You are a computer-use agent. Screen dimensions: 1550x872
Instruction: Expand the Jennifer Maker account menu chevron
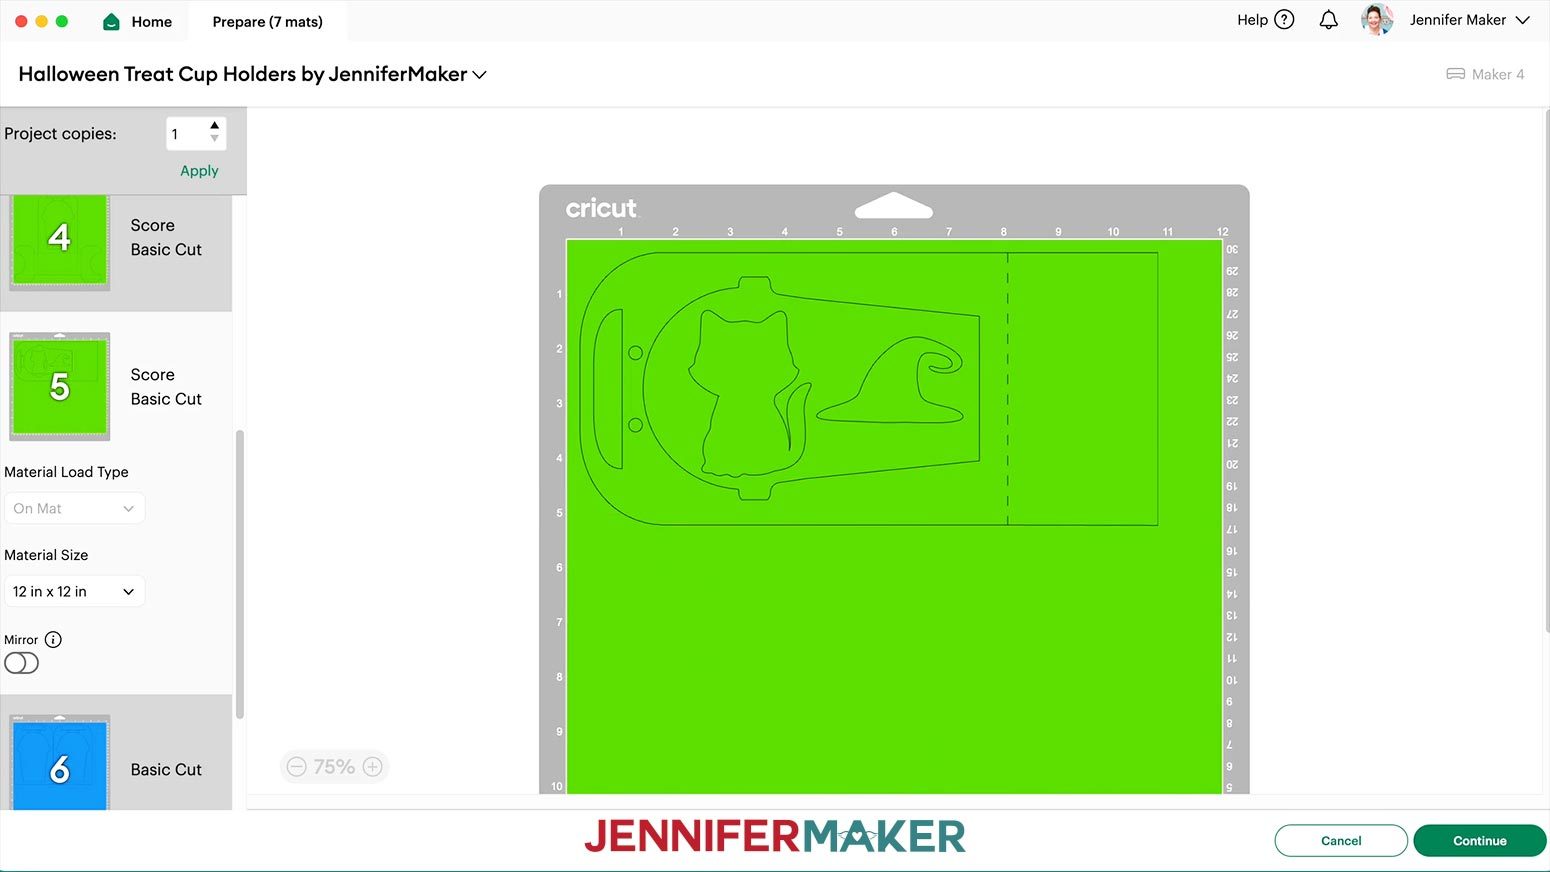click(1523, 20)
